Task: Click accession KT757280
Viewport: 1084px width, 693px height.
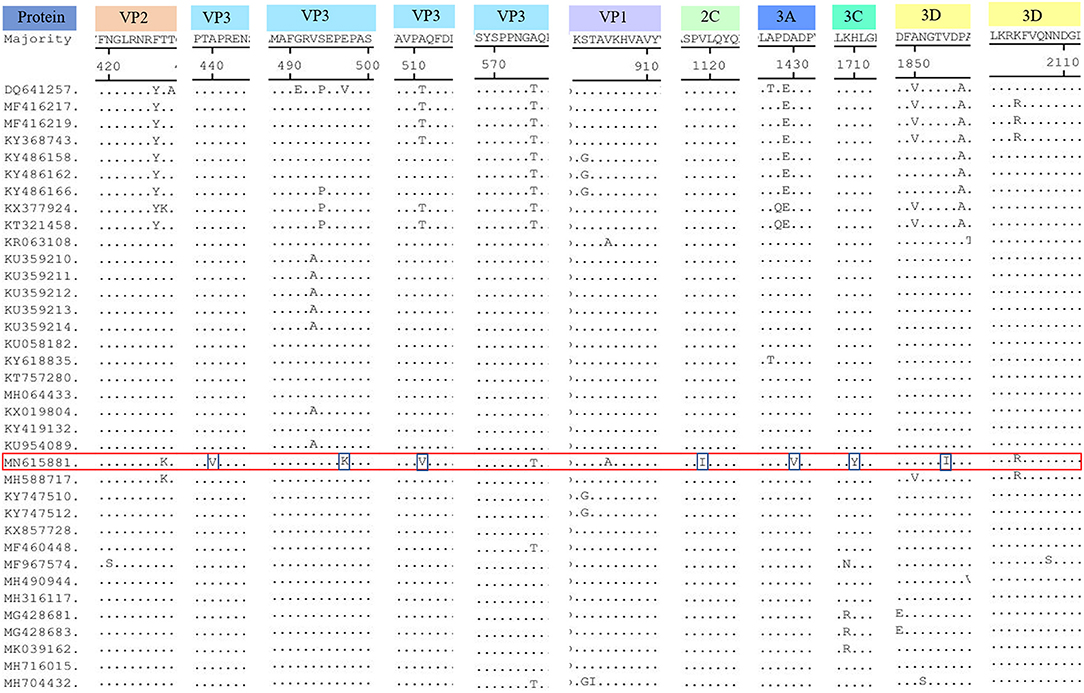Action: tap(41, 378)
